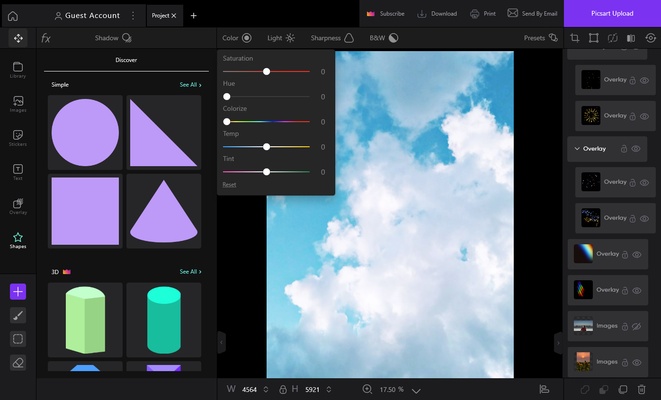Hide the sunset Images layer
Screen dimensions: 661x400
pyautogui.click(x=637, y=362)
